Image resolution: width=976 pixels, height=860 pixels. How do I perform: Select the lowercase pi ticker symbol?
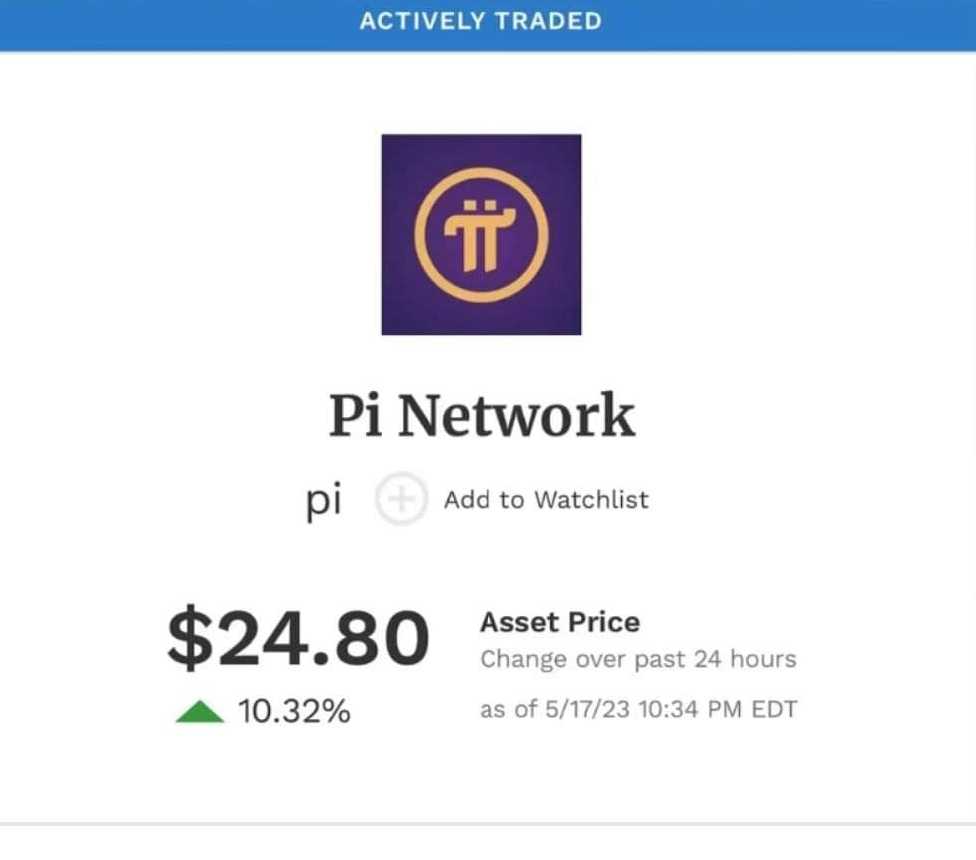323,500
